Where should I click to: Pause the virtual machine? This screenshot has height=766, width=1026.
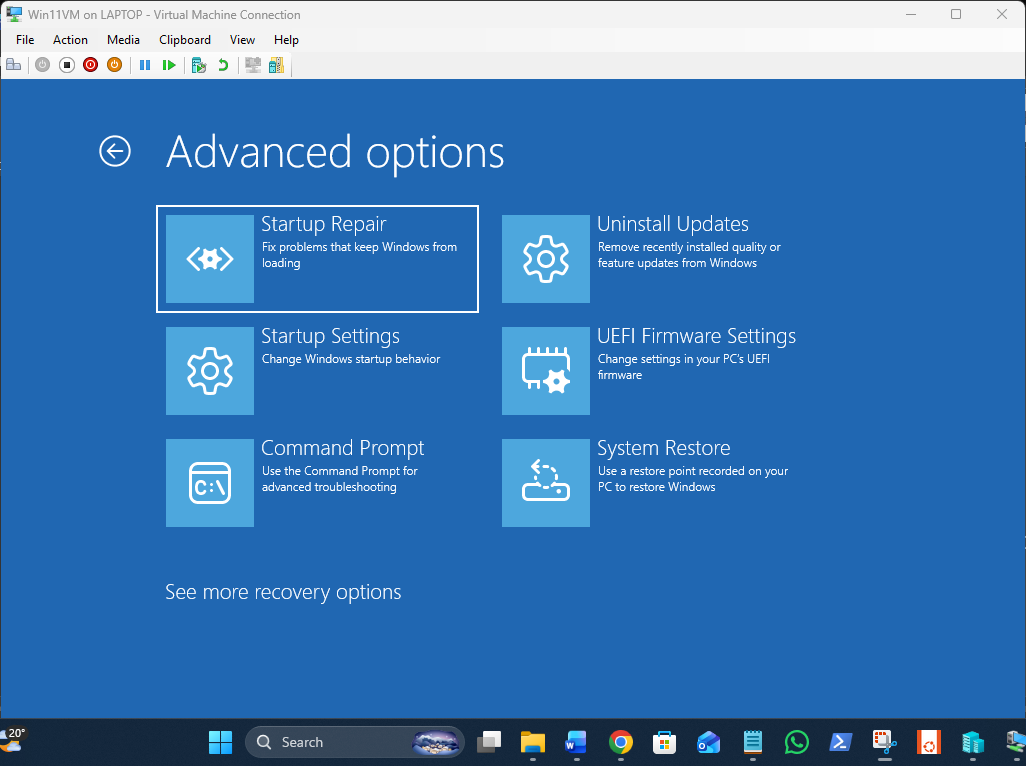coord(144,65)
